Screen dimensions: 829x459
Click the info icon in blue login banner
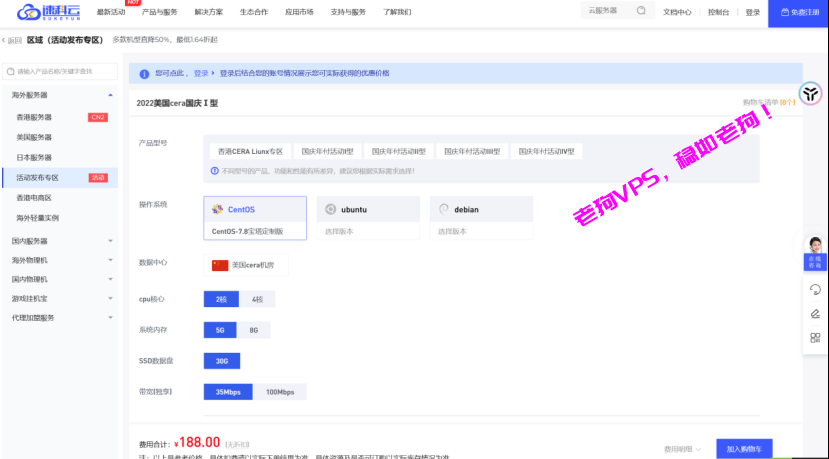click(x=144, y=74)
